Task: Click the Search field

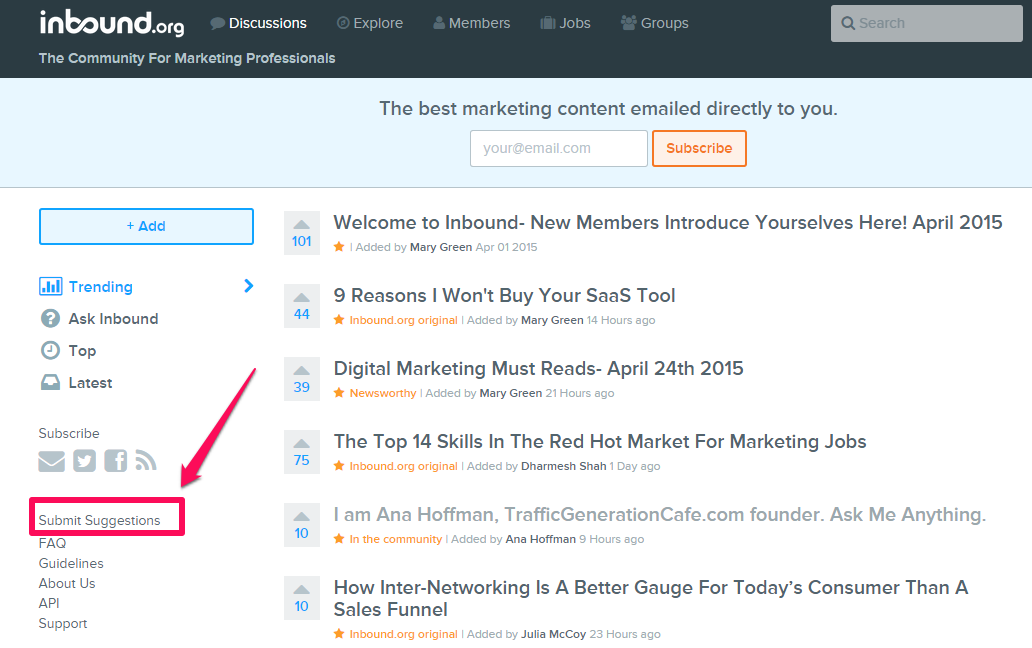Action: tap(927, 24)
